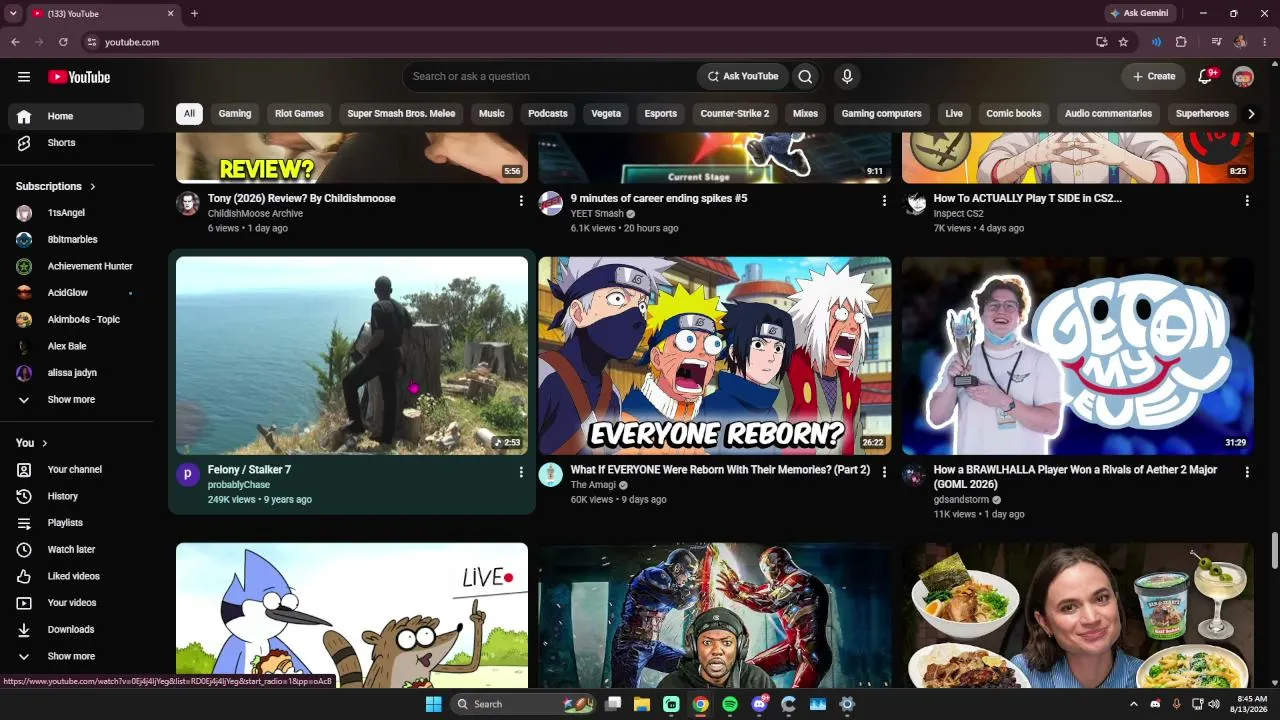1280x720 pixels.
Task: Click the YouTube search input field
Action: click(550, 76)
